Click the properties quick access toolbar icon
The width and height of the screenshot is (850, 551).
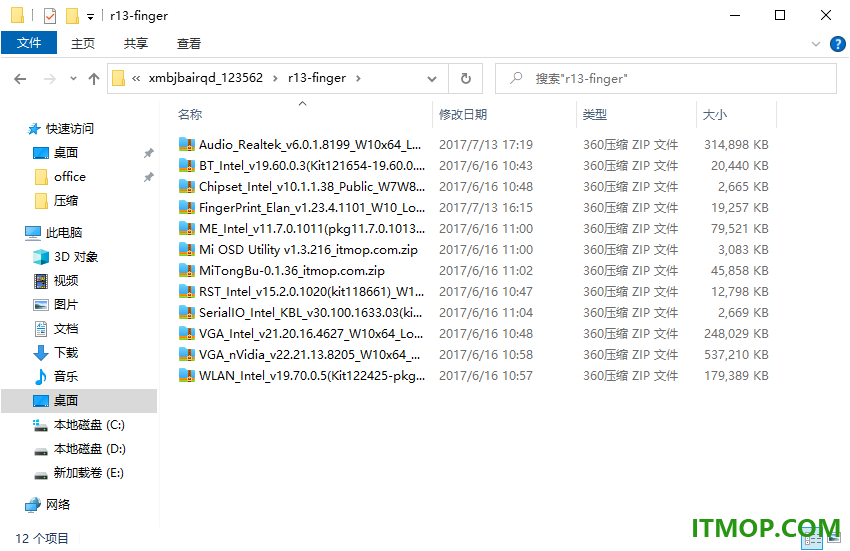(50, 16)
